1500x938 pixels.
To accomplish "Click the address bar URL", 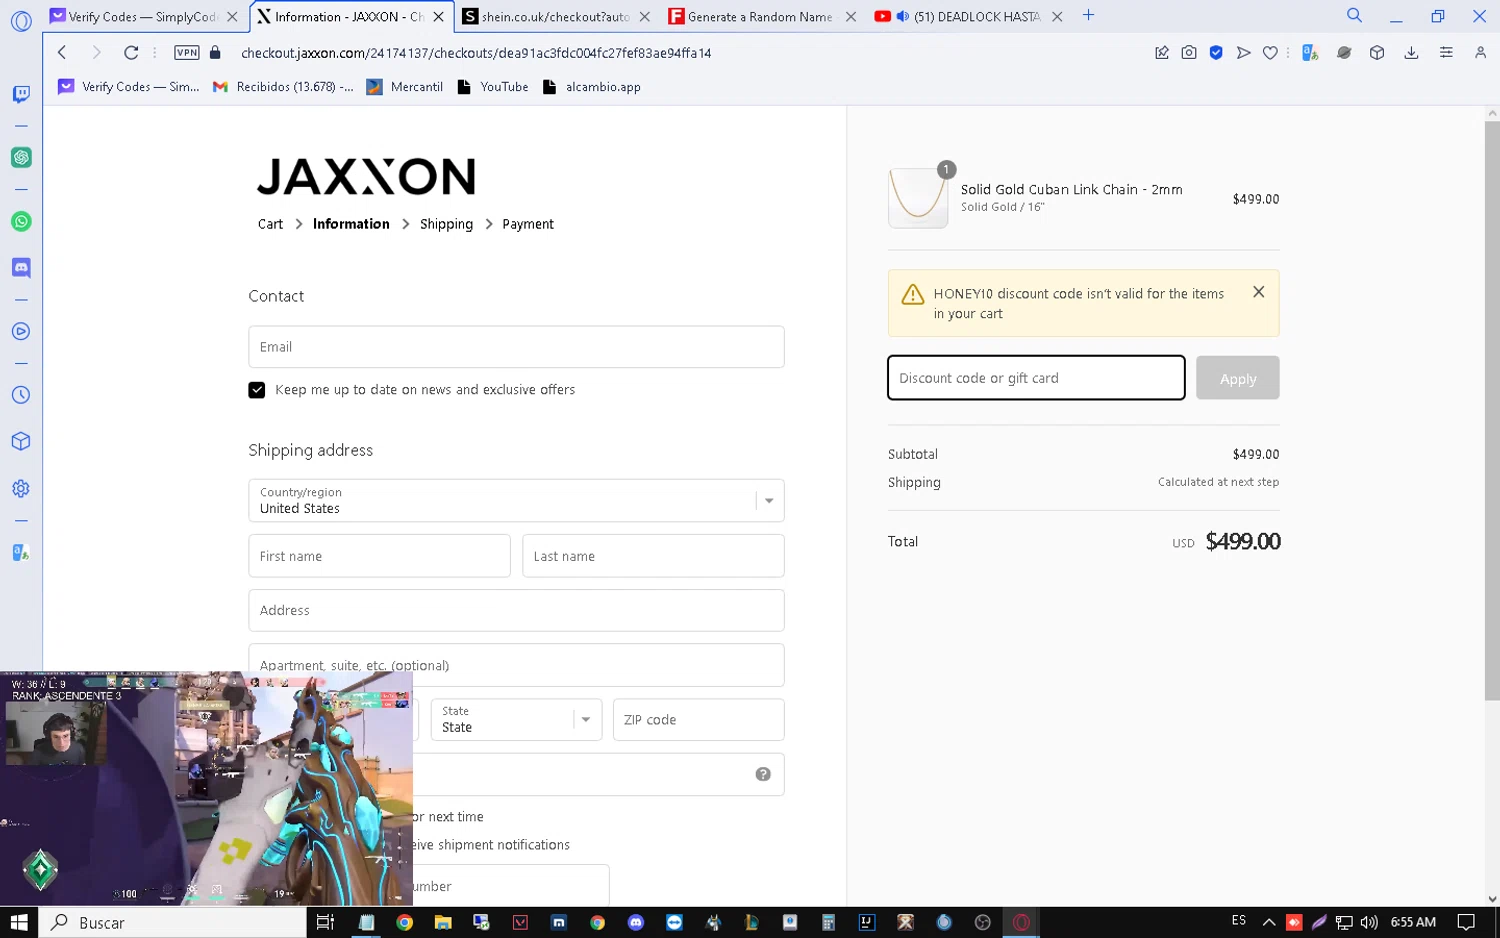I will [476, 53].
